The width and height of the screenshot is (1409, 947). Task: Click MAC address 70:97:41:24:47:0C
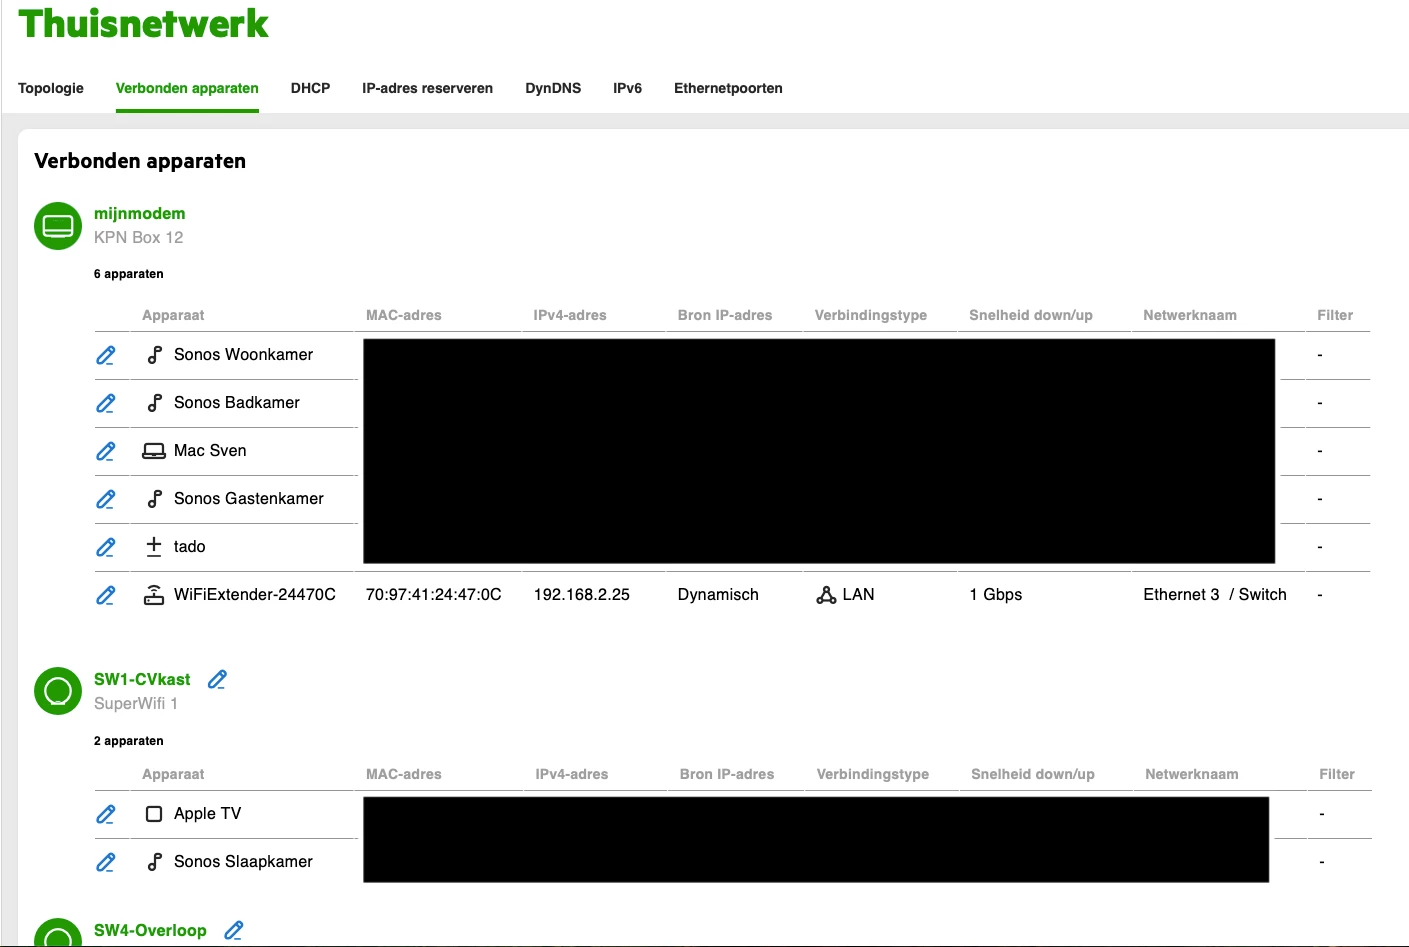(434, 595)
